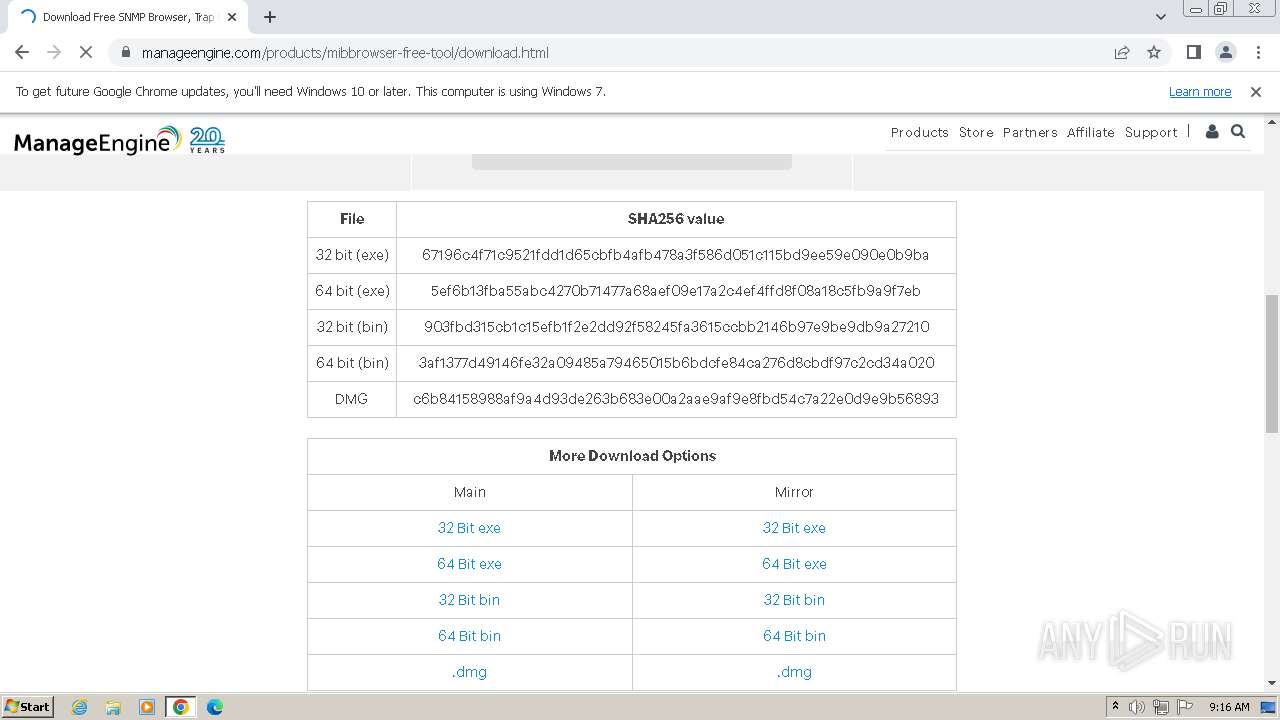
Task: Expand the tab search chevron
Action: pos(1160,16)
